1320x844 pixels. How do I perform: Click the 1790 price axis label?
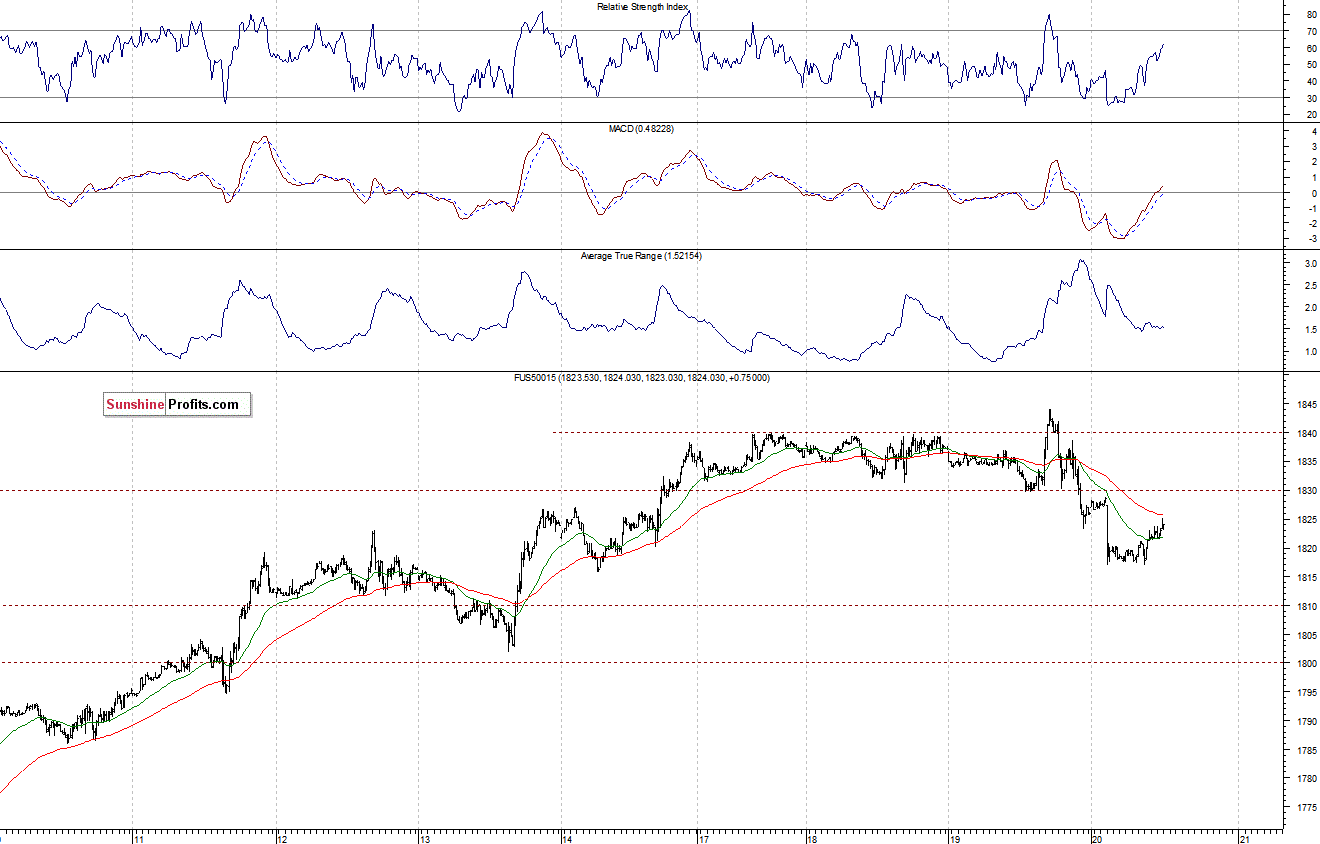click(x=1306, y=721)
